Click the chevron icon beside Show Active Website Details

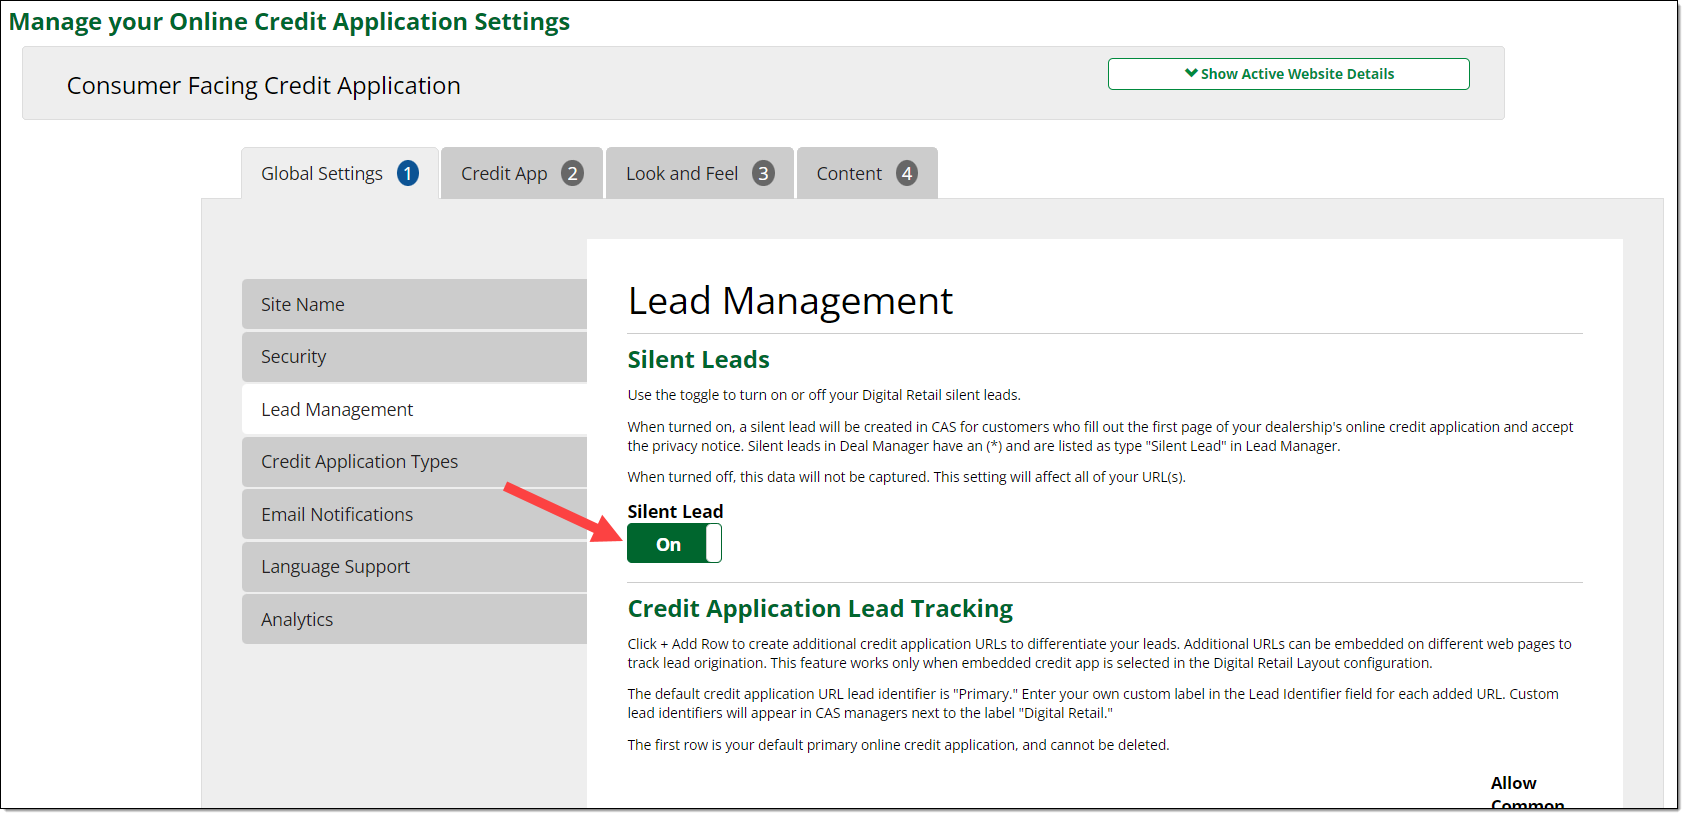pos(1191,73)
